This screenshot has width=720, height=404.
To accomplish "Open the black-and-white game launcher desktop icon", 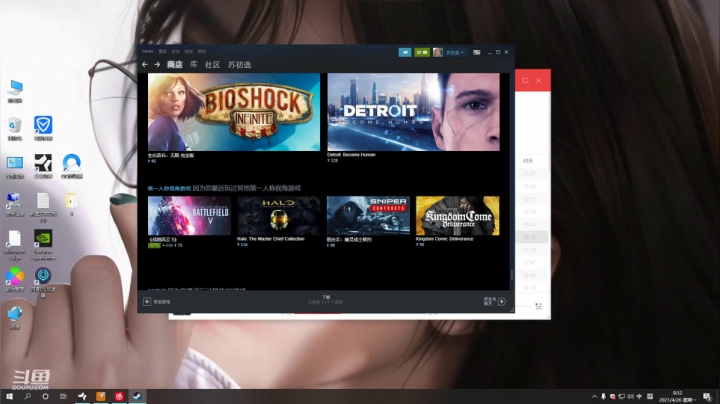I will click(43, 167).
